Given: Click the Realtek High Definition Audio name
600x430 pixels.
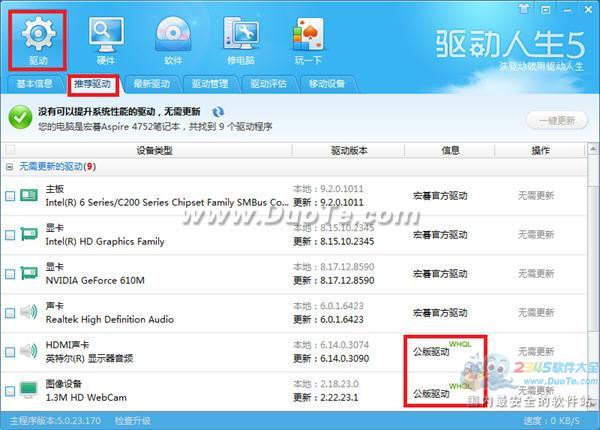Looking at the screenshot, I should [110, 319].
